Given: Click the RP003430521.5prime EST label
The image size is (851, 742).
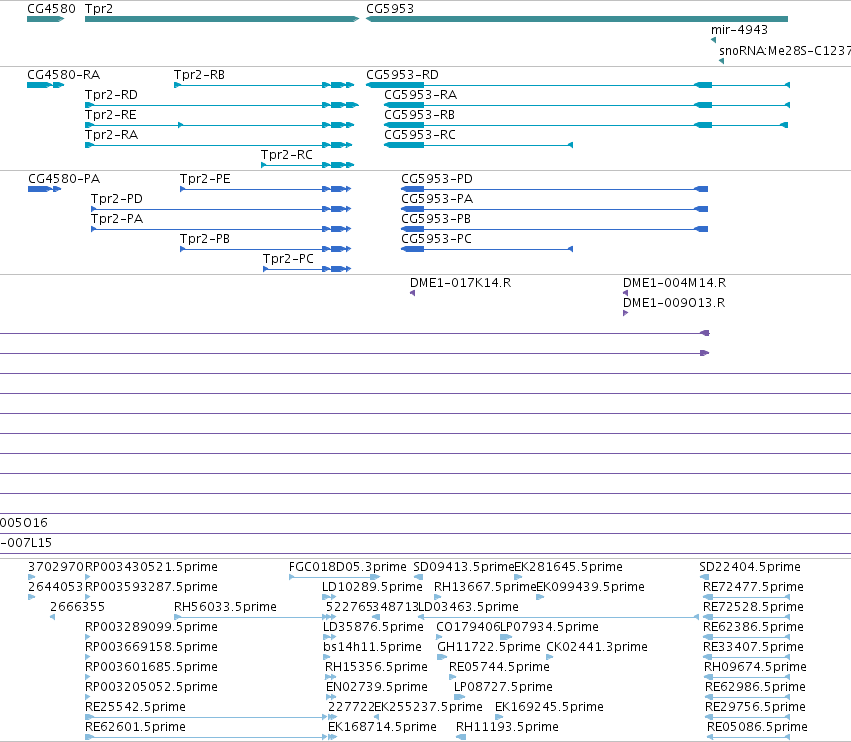Looking at the screenshot, I should (151, 567).
